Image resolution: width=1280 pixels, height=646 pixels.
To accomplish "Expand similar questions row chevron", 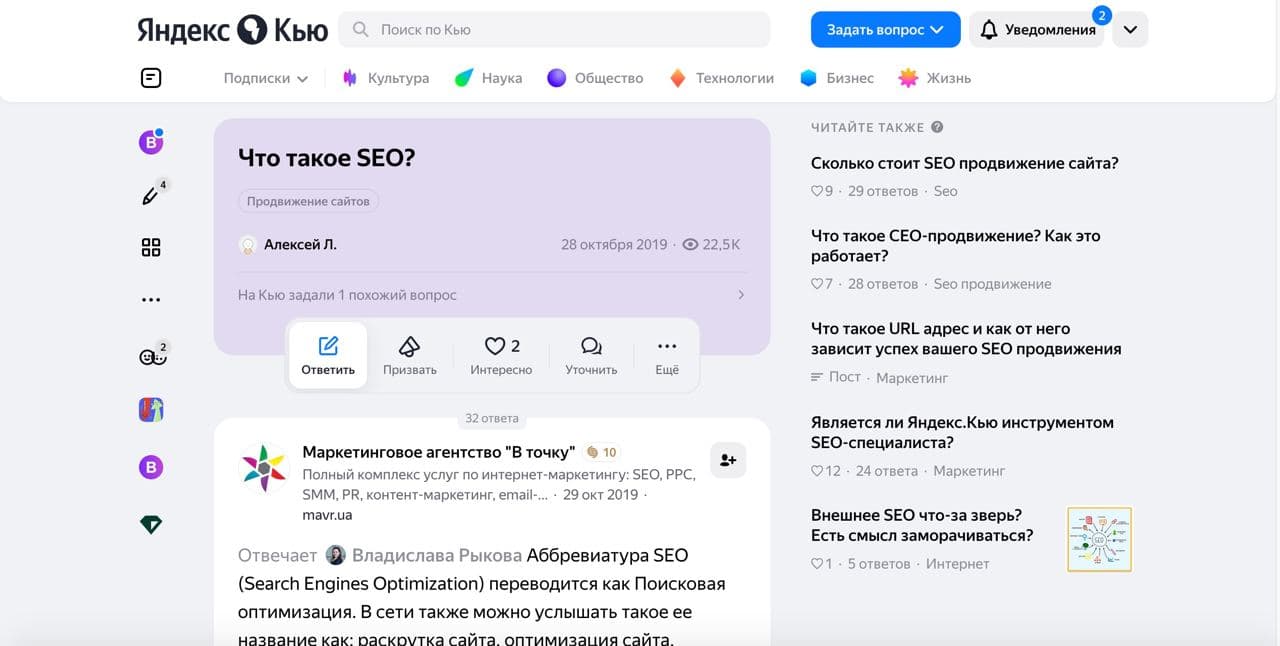I will pyautogui.click(x=741, y=295).
